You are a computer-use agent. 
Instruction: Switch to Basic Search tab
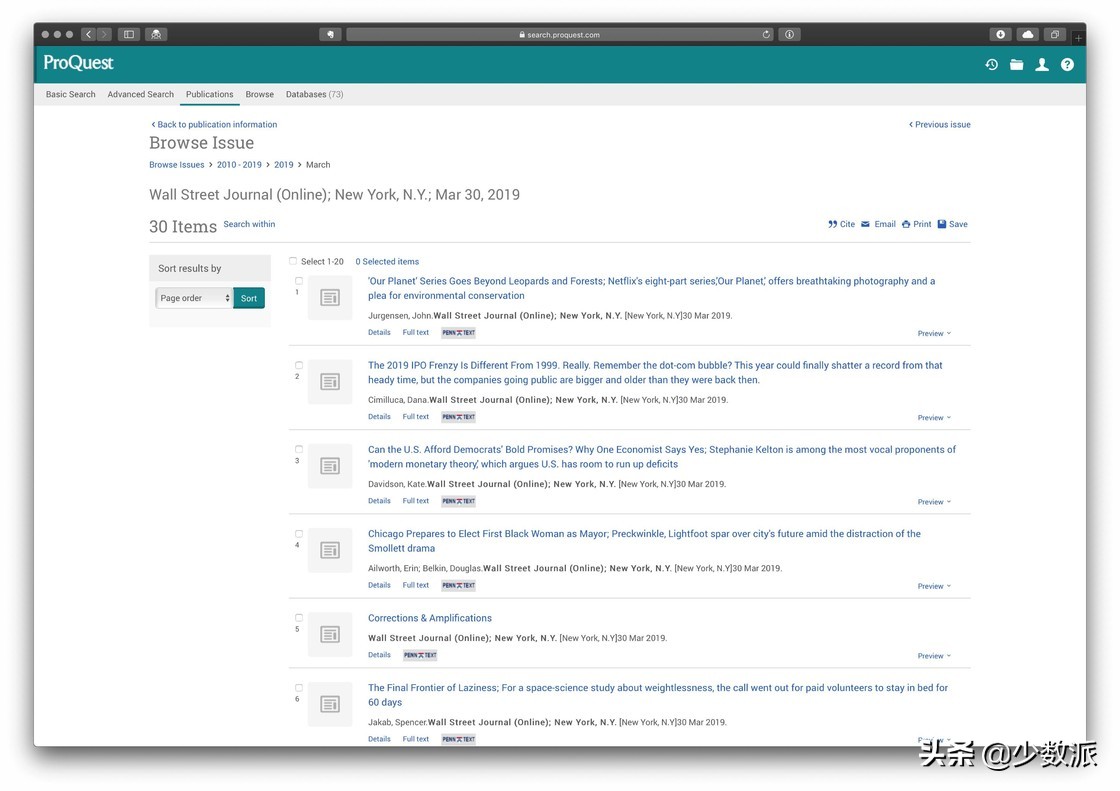[71, 94]
